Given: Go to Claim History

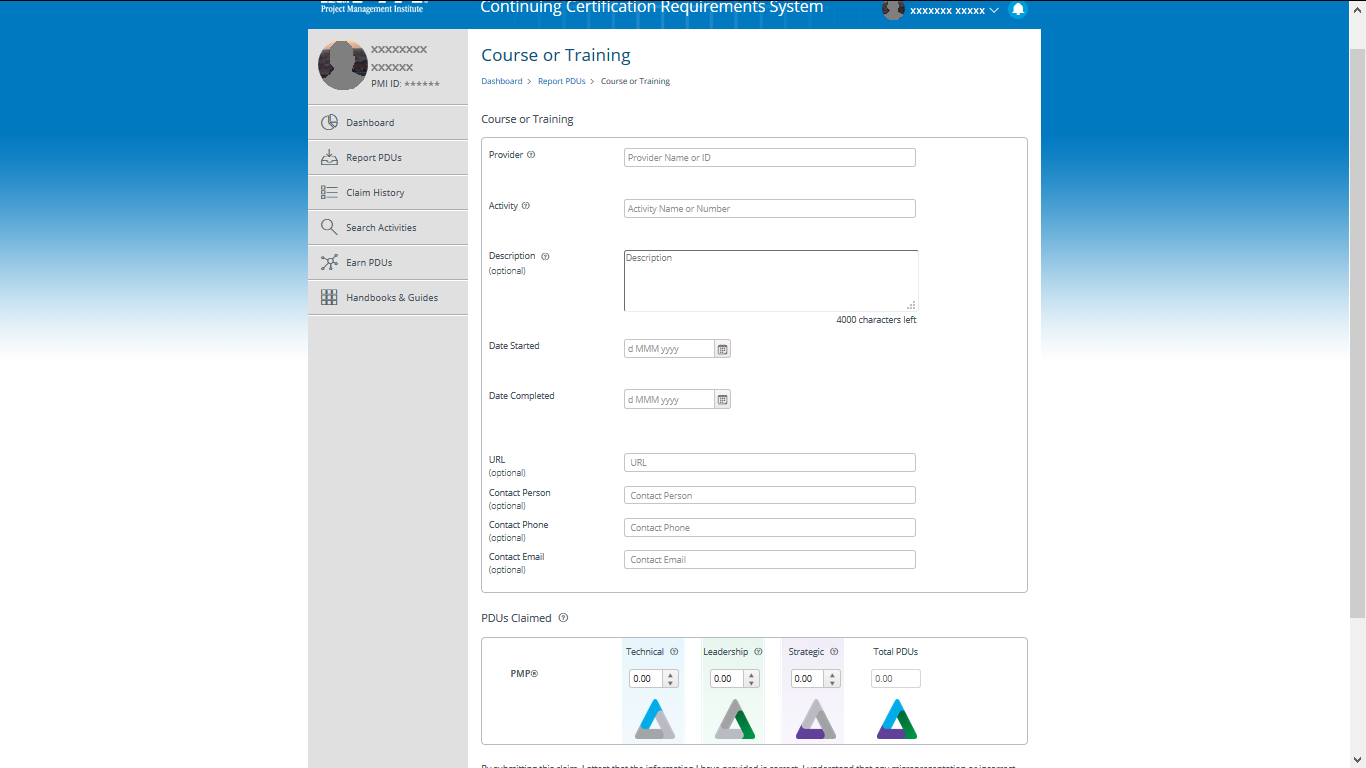Looking at the screenshot, I should pos(387,192).
